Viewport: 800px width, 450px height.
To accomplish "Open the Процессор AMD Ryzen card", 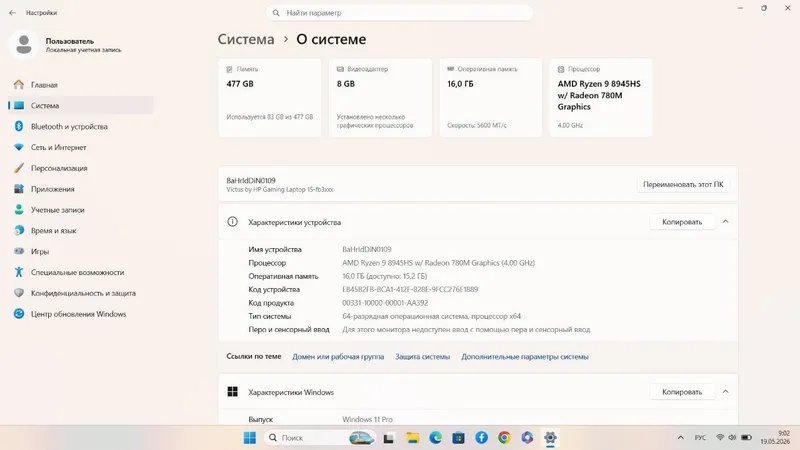I will click(601, 97).
